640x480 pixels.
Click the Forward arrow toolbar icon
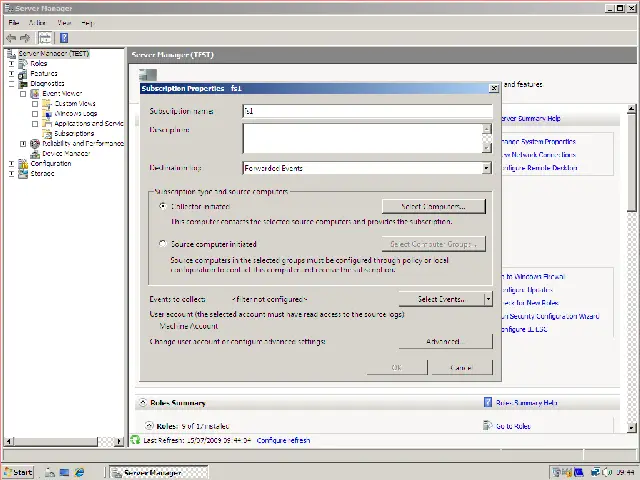coord(25,38)
